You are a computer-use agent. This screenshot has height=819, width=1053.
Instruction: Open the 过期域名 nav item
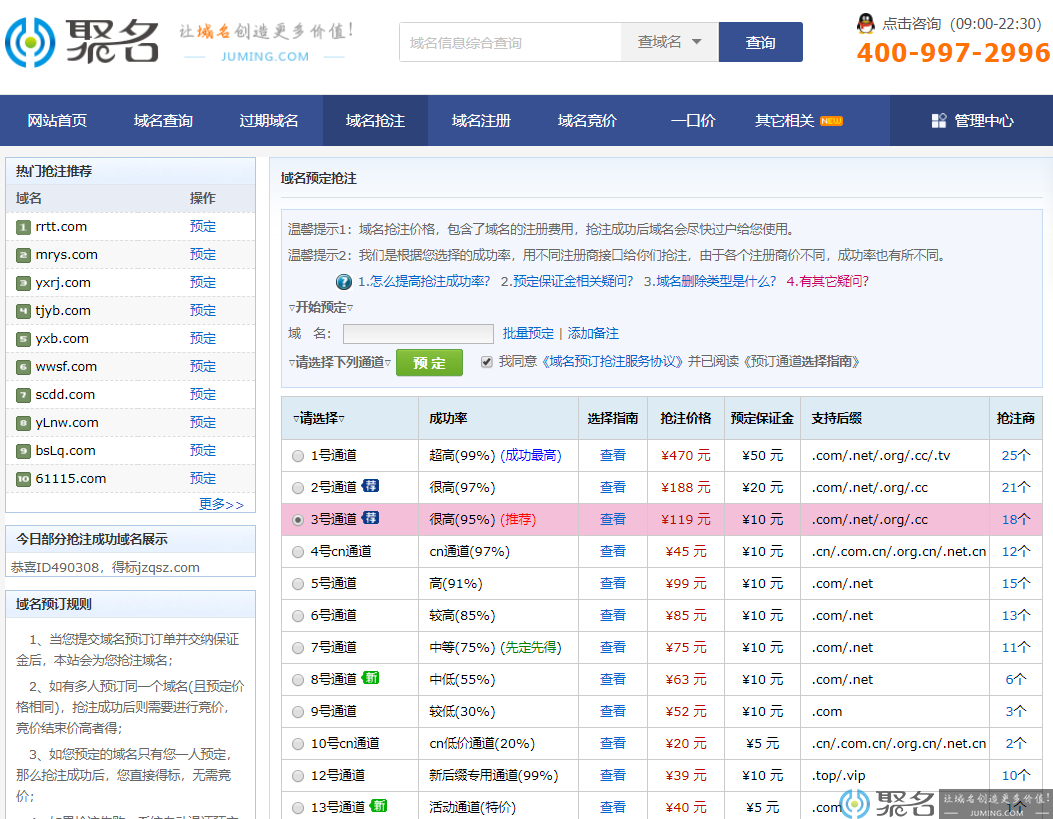(269, 121)
